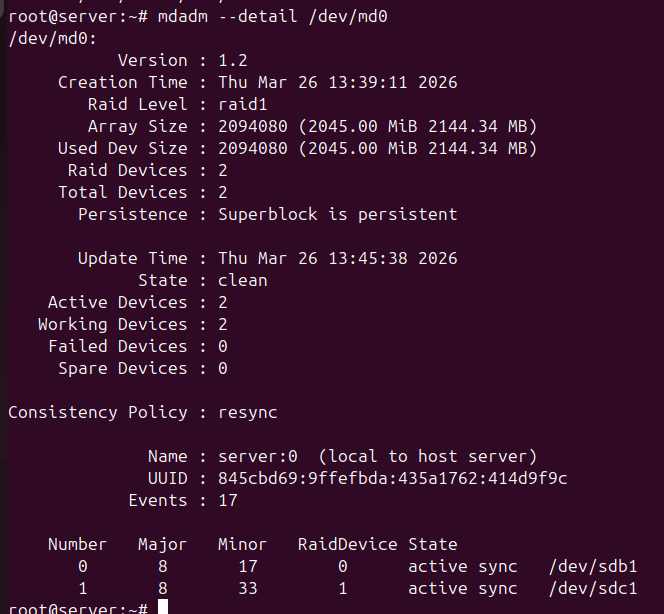Click the Consistency Policy value resync

[247, 412]
